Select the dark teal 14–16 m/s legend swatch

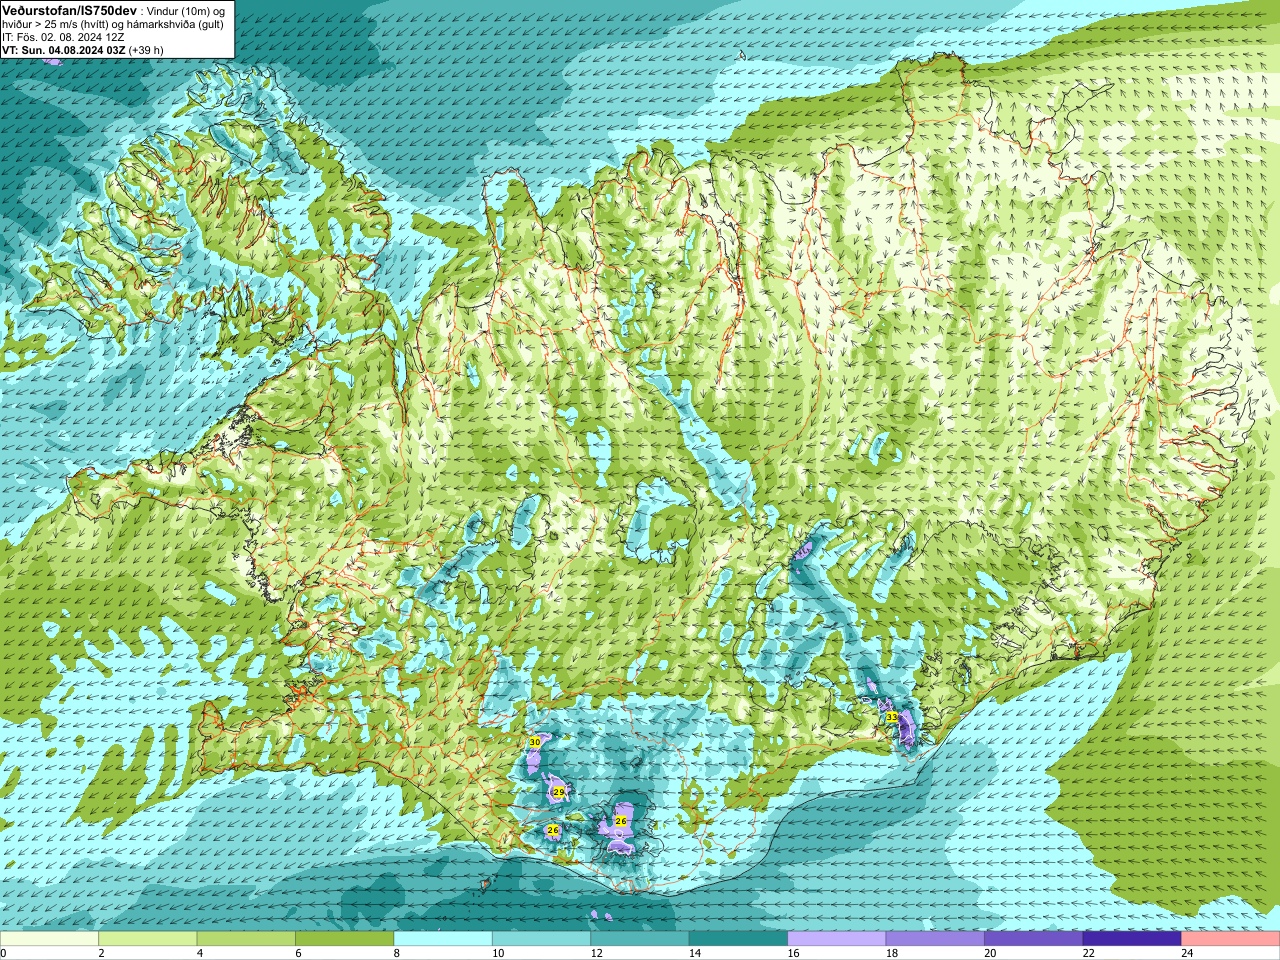click(738, 939)
